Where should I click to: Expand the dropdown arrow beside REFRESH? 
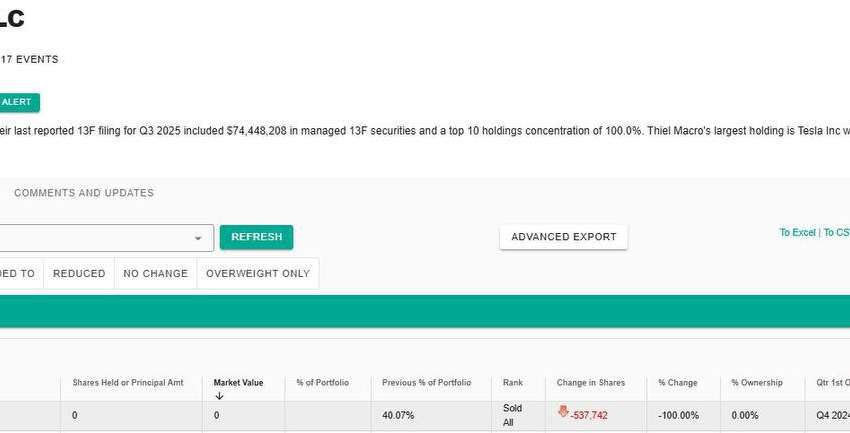pos(197,238)
